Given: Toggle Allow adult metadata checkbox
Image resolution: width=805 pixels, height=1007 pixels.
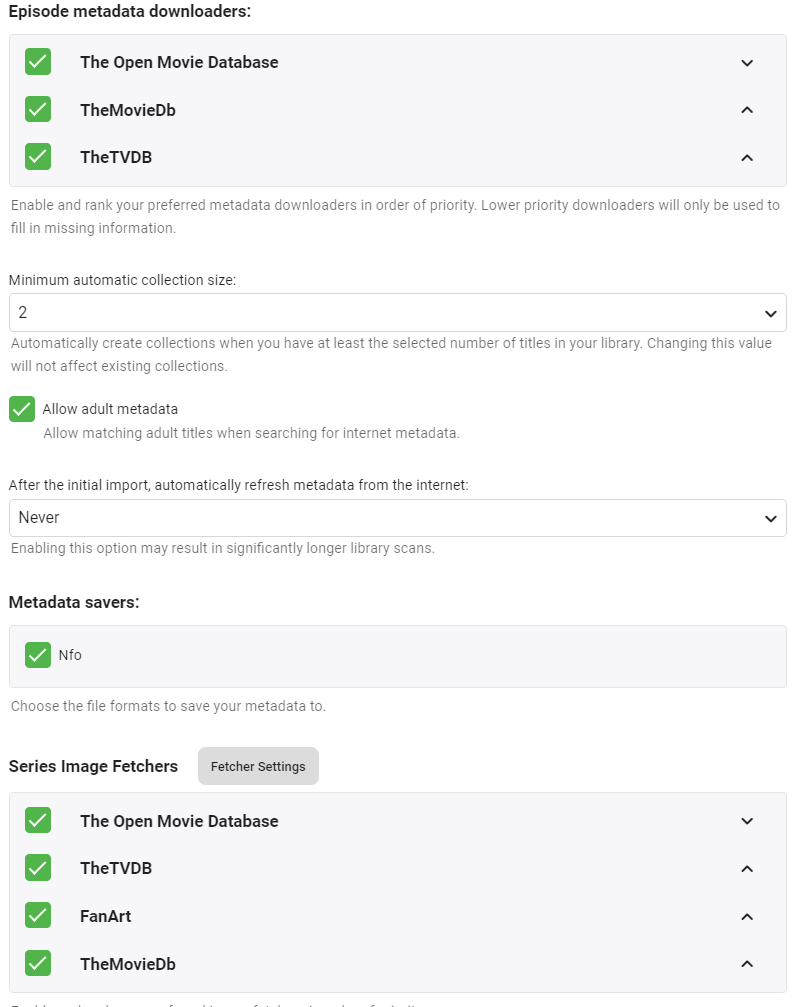Looking at the screenshot, I should [22, 409].
